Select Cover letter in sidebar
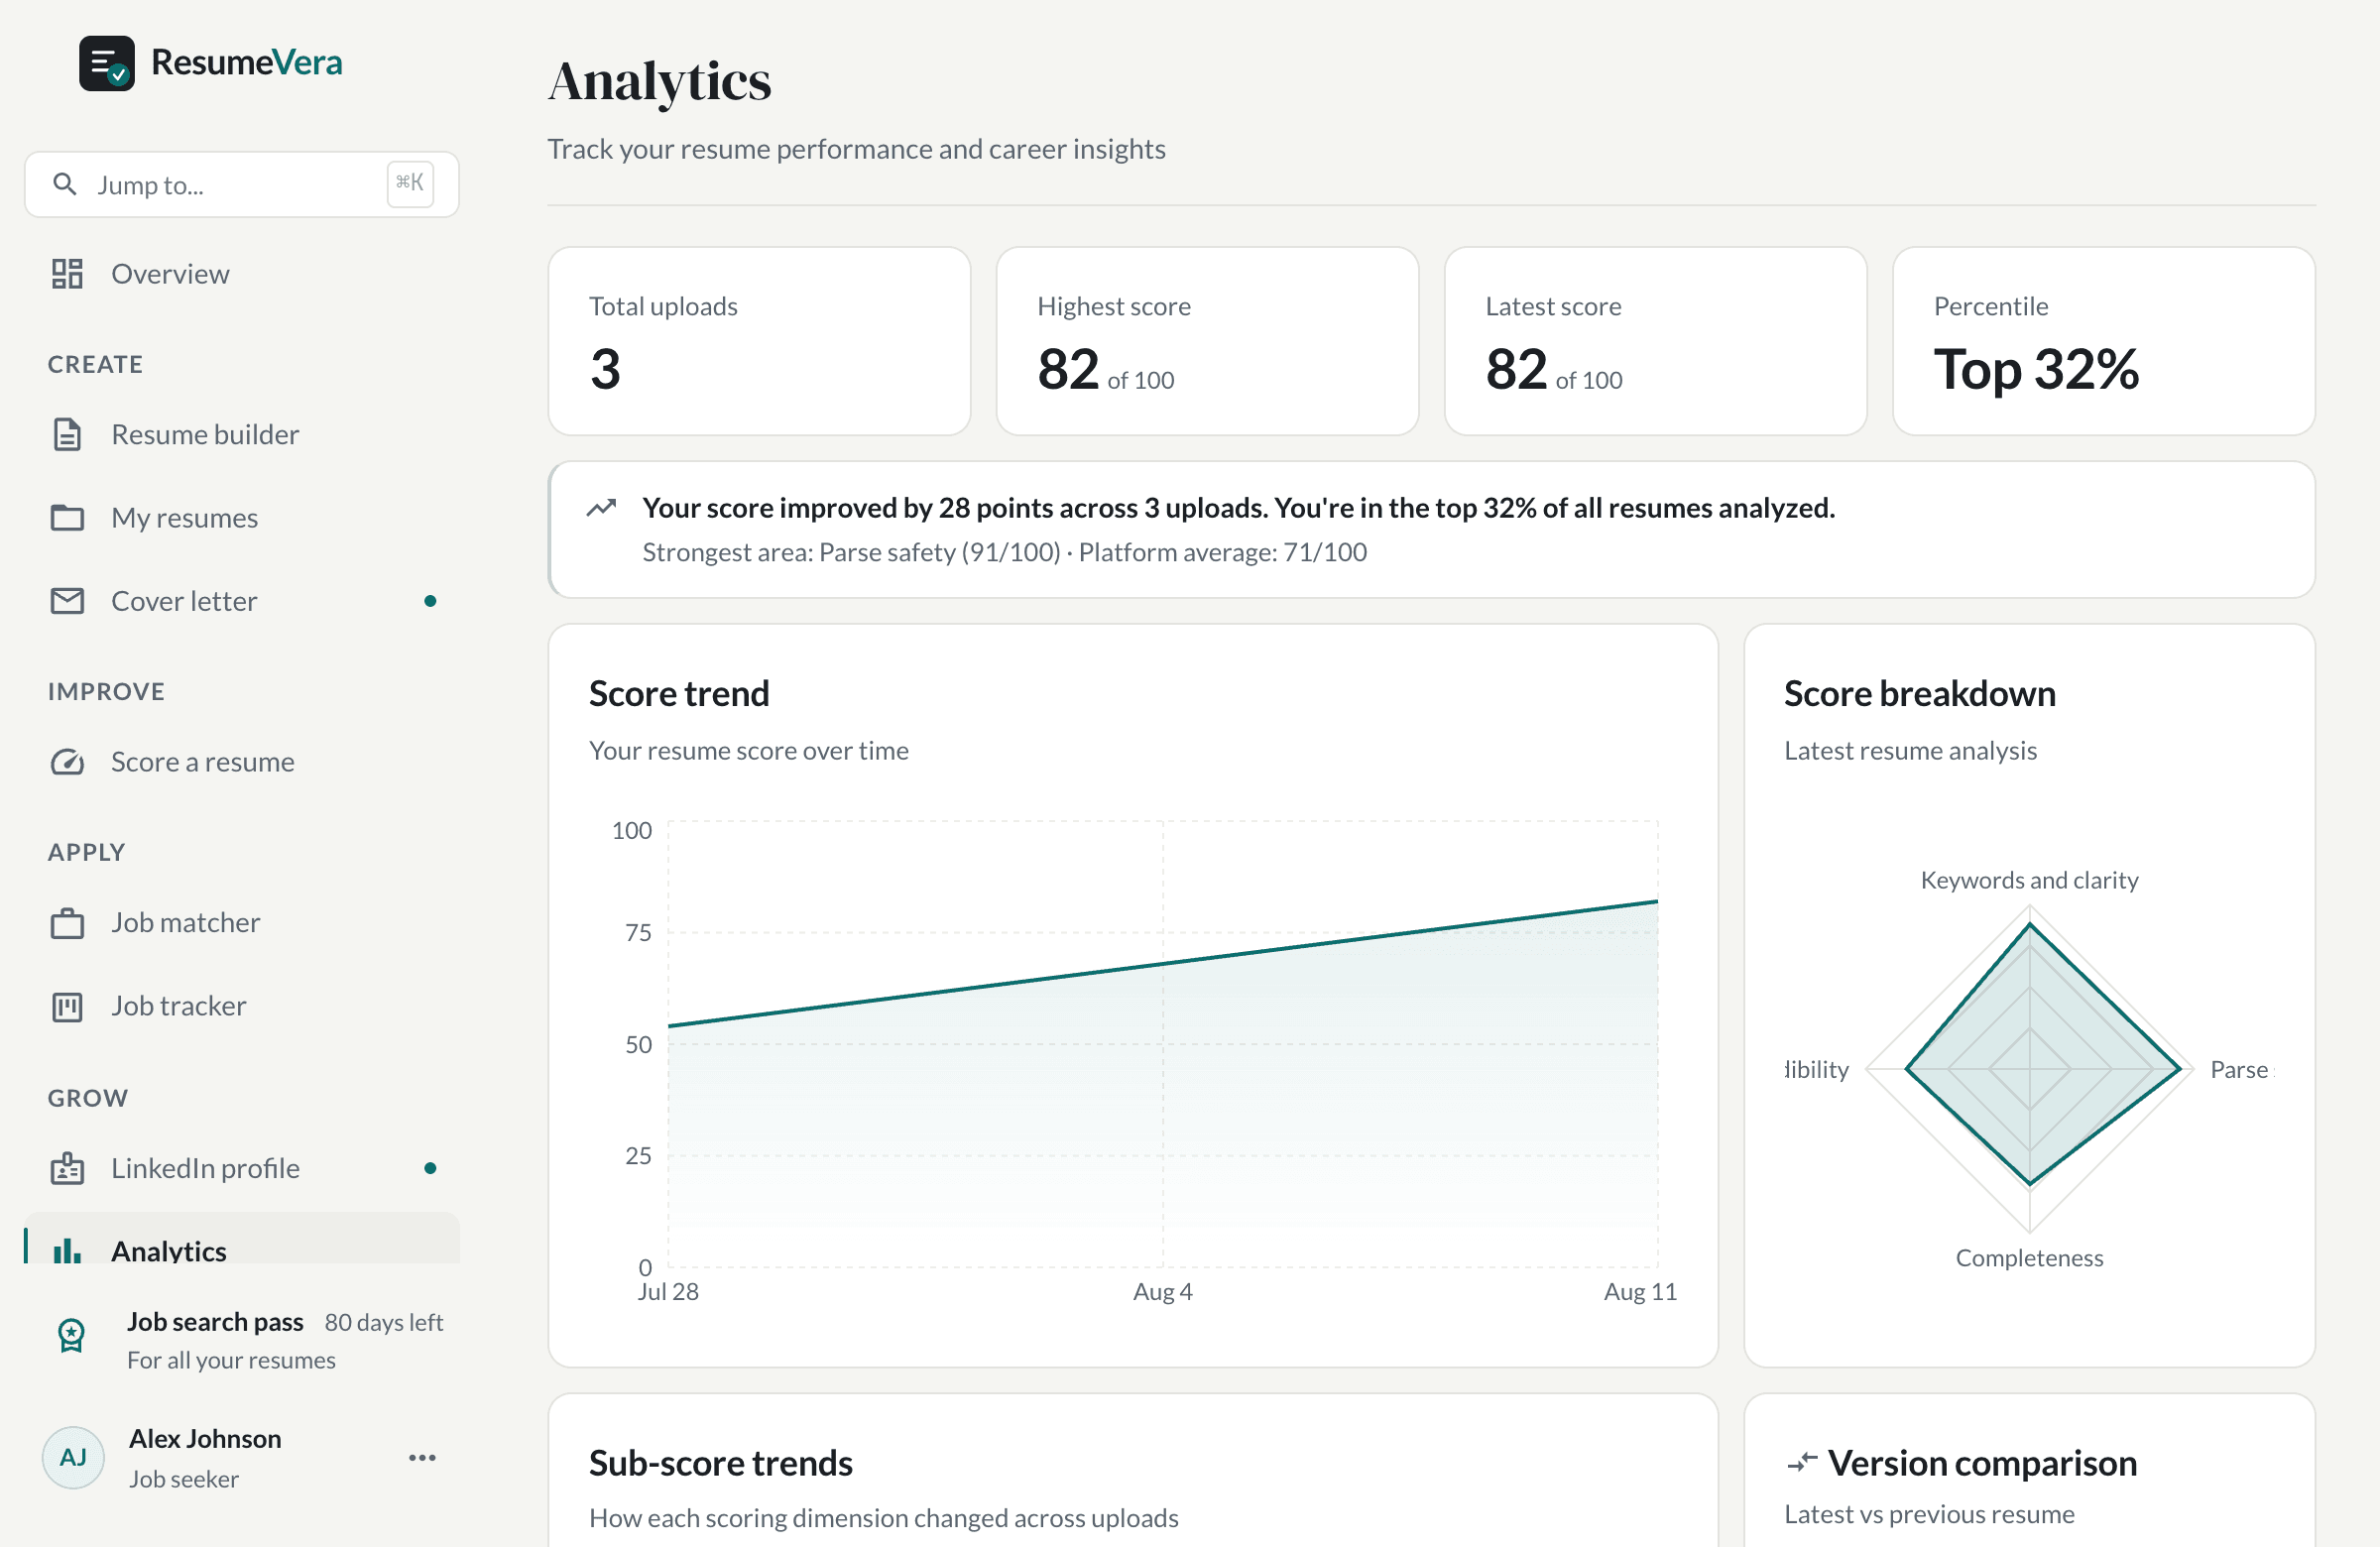This screenshot has width=2380, height=1547. point(242,601)
